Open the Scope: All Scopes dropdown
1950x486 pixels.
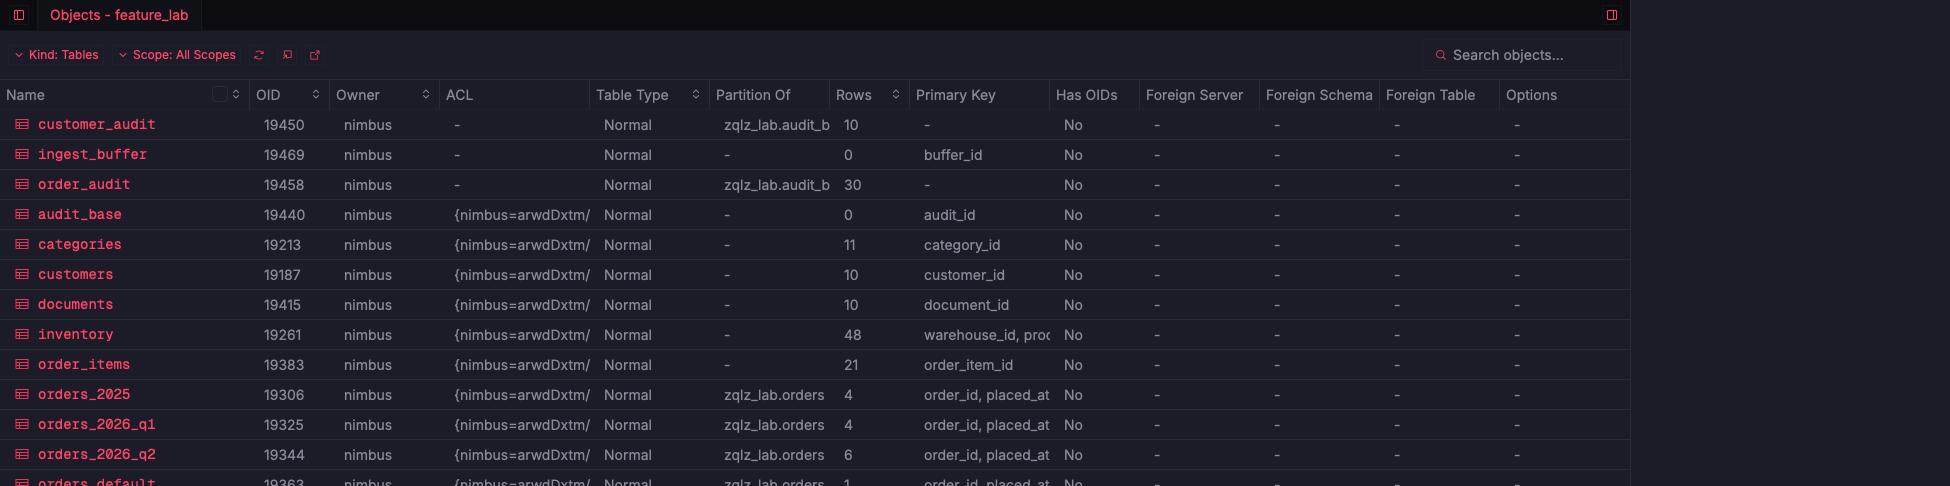click(x=177, y=55)
